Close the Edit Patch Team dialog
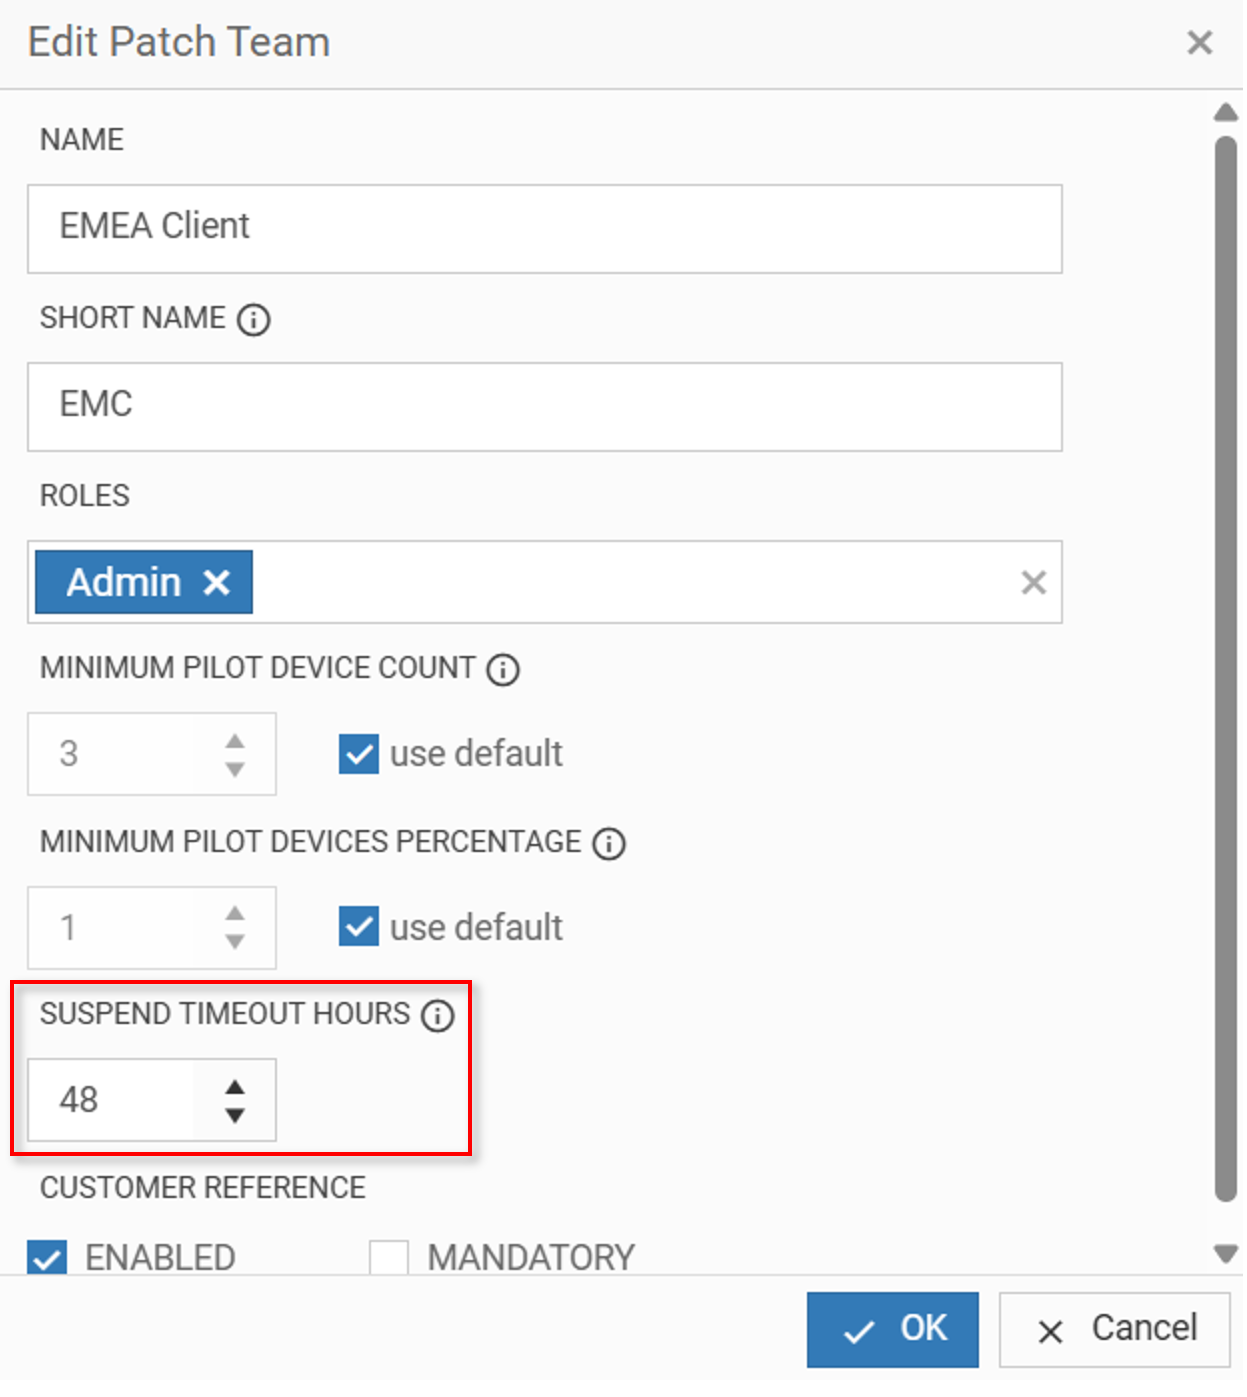The image size is (1247, 1397). pyautogui.click(x=1199, y=42)
